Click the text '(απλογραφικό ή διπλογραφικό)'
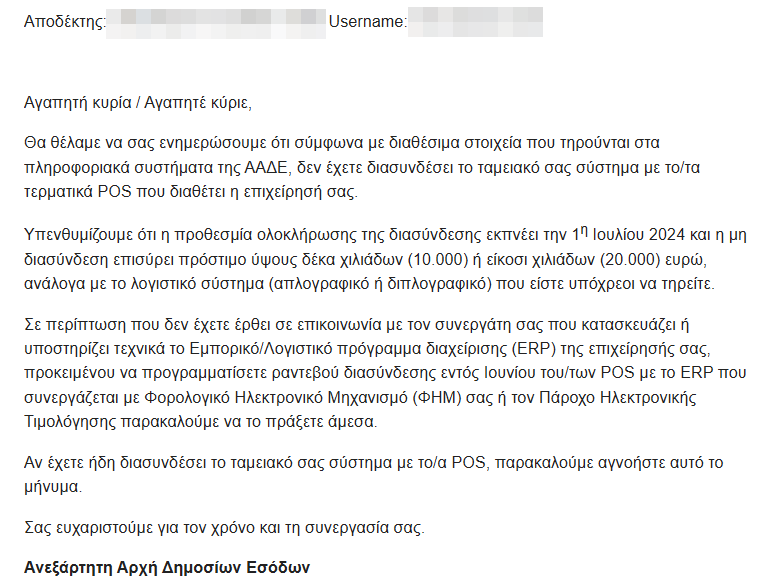The image size is (772, 584). tap(380, 284)
